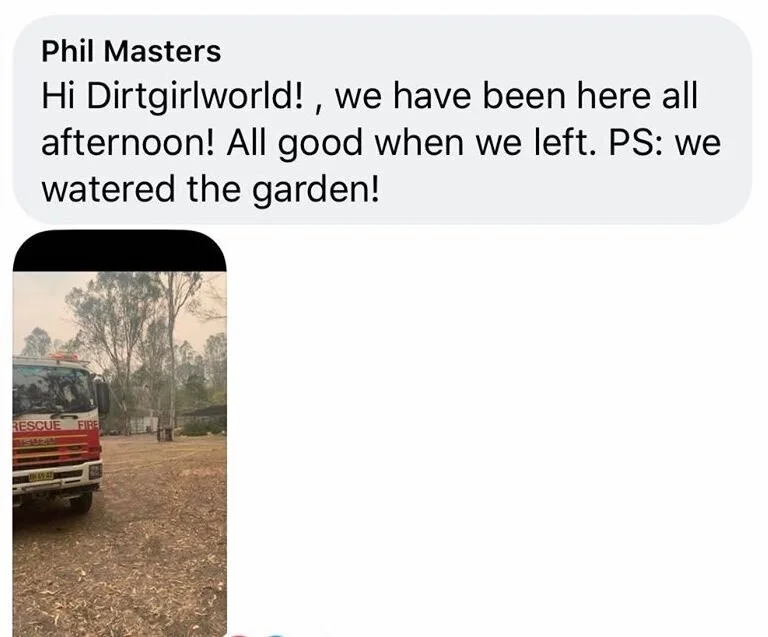Image resolution: width=768 pixels, height=637 pixels.
Task: Click the RESCUE lettering on the truck
Action: (x=37, y=425)
